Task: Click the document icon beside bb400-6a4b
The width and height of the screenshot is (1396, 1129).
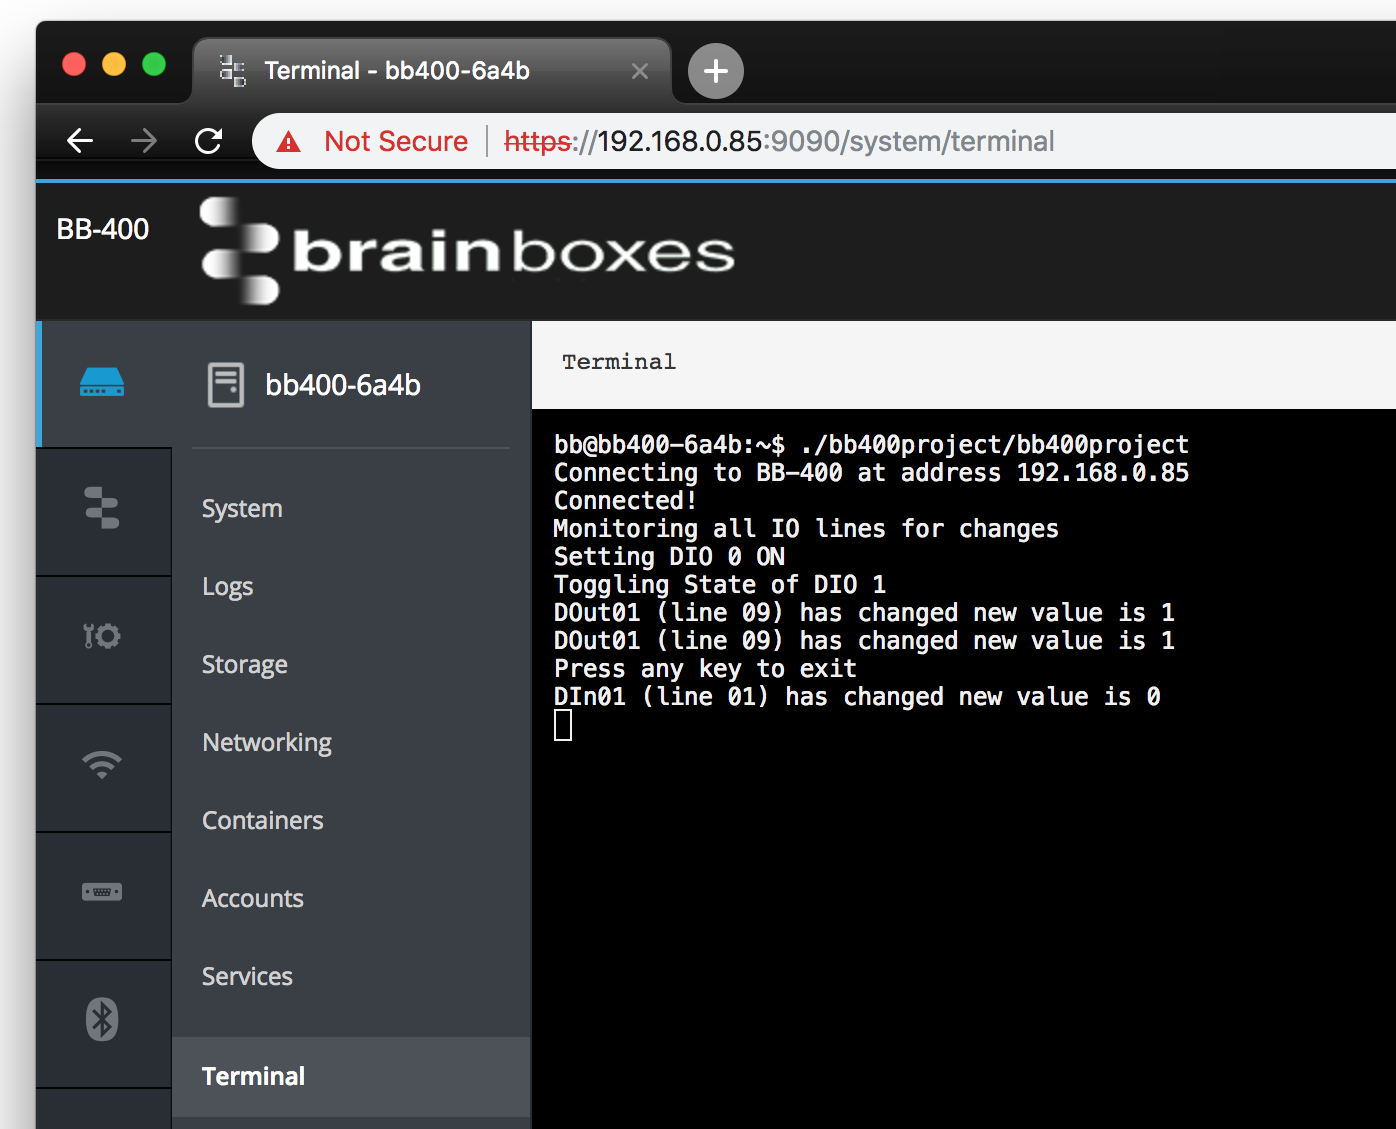Action: (226, 384)
